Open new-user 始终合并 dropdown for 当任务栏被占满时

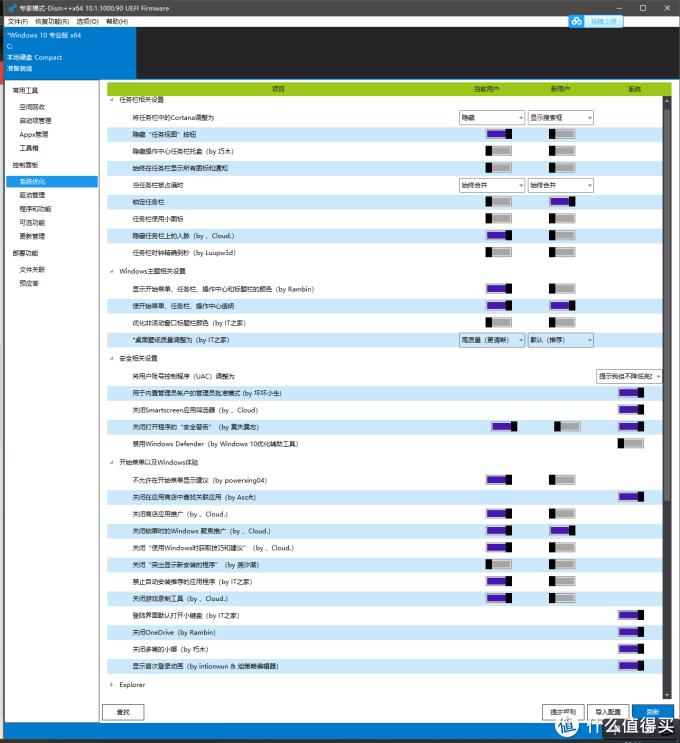pyautogui.click(x=561, y=185)
